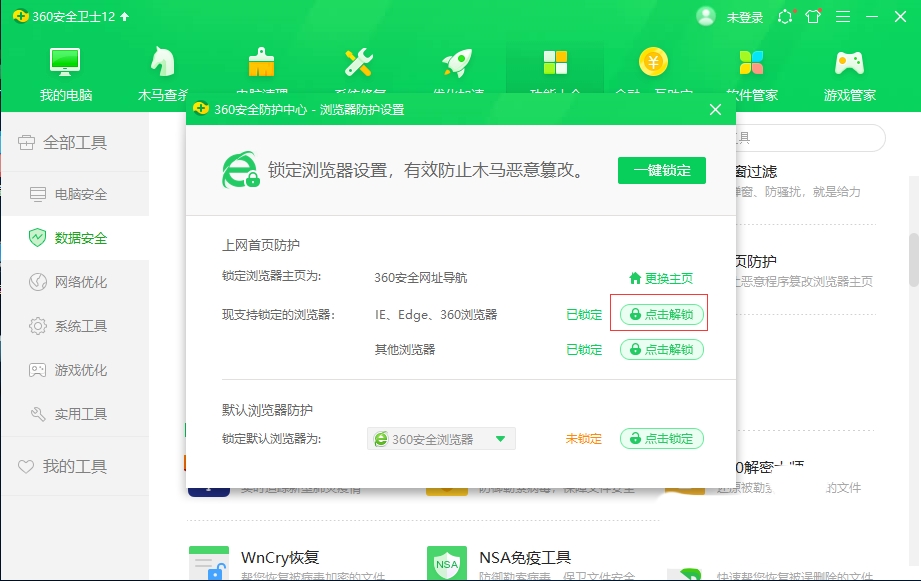Click the search field behind the dialog
The width and height of the screenshot is (921, 581).
pos(810,138)
